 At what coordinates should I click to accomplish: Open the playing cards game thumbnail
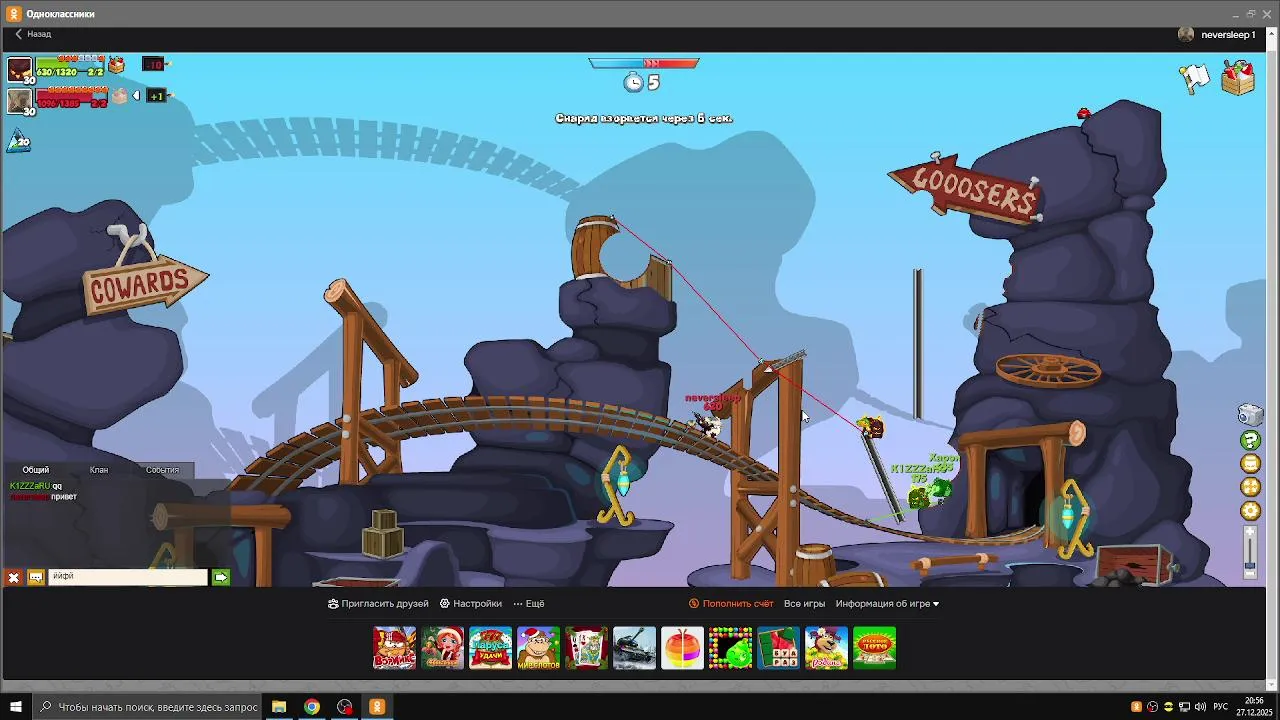click(x=586, y=648)
